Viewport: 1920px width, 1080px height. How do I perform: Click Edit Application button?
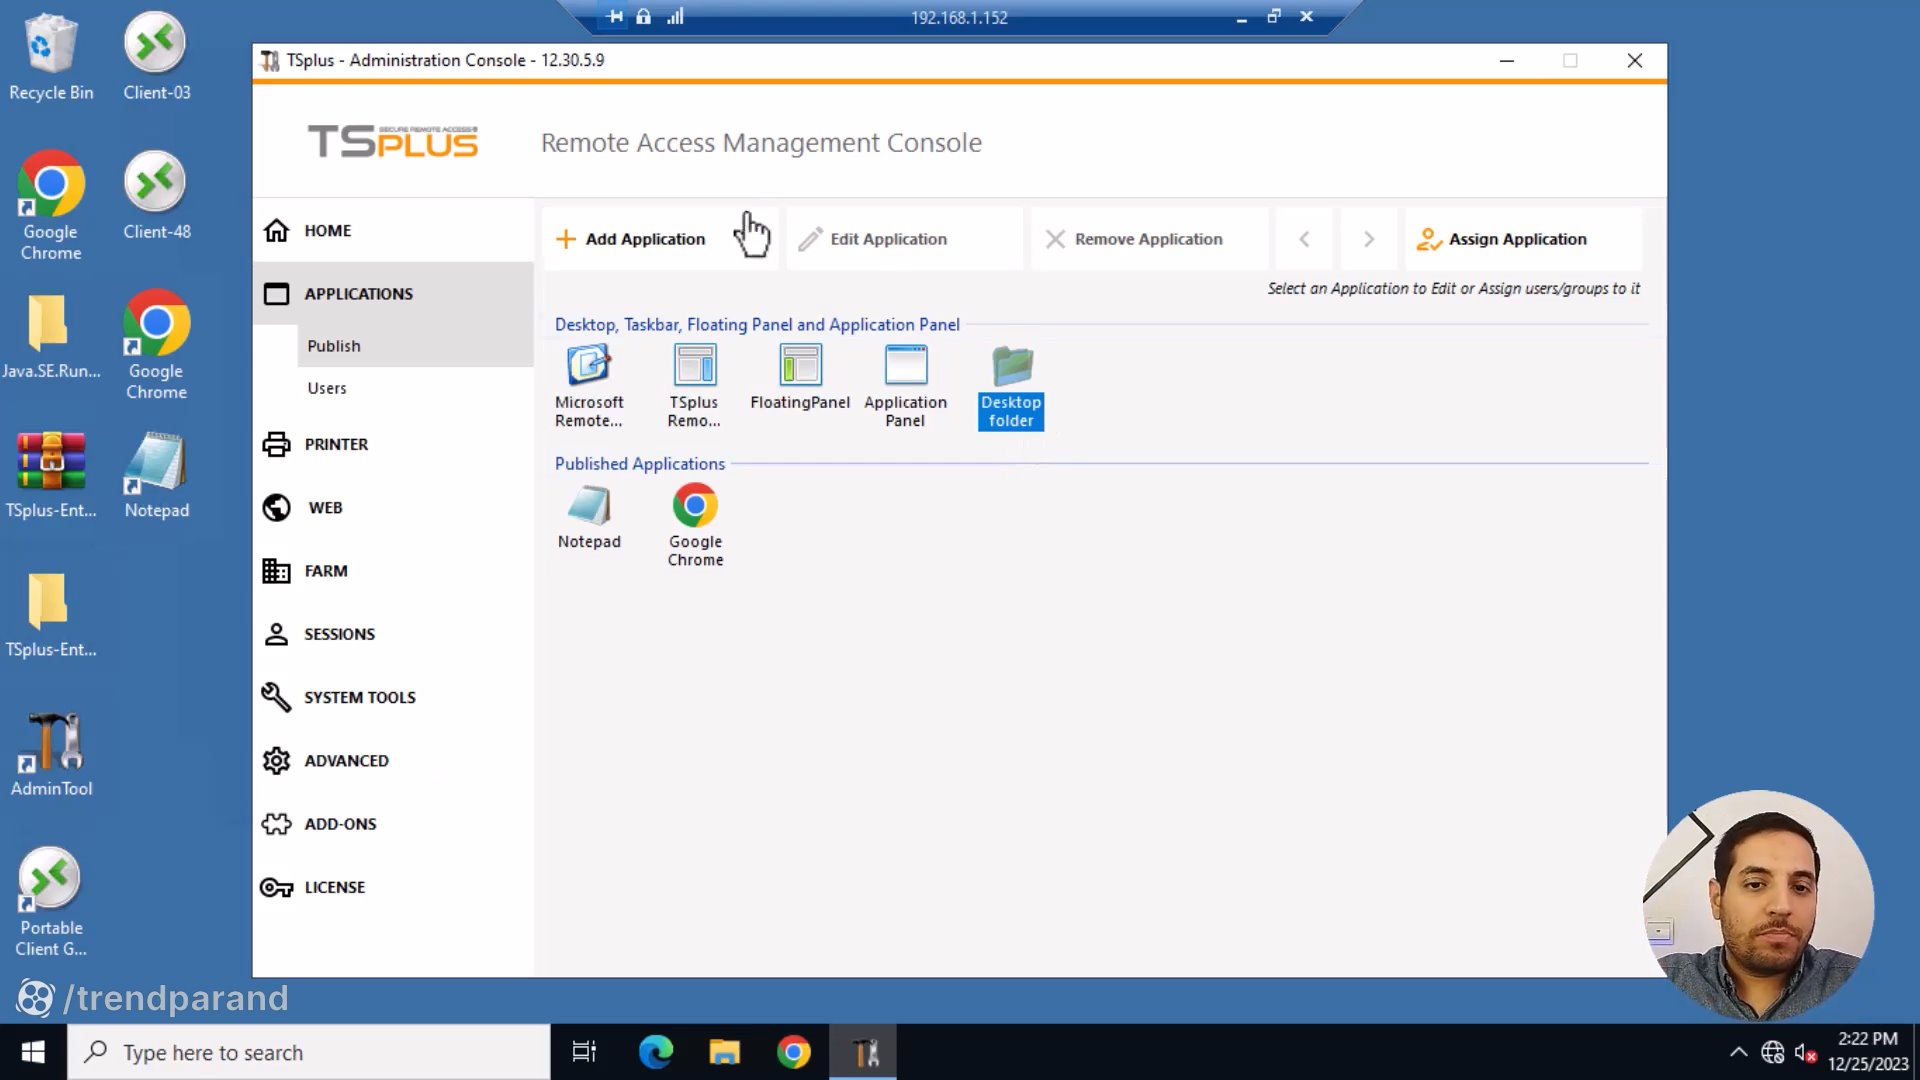click(904, 239)
